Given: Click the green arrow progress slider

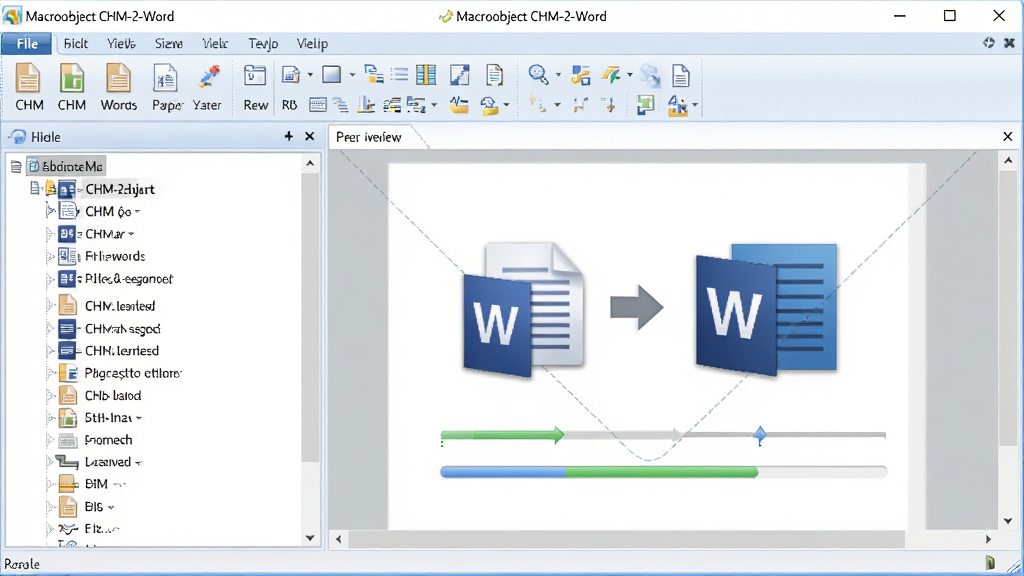Looking at the screenshot, I should pos(502,435).
